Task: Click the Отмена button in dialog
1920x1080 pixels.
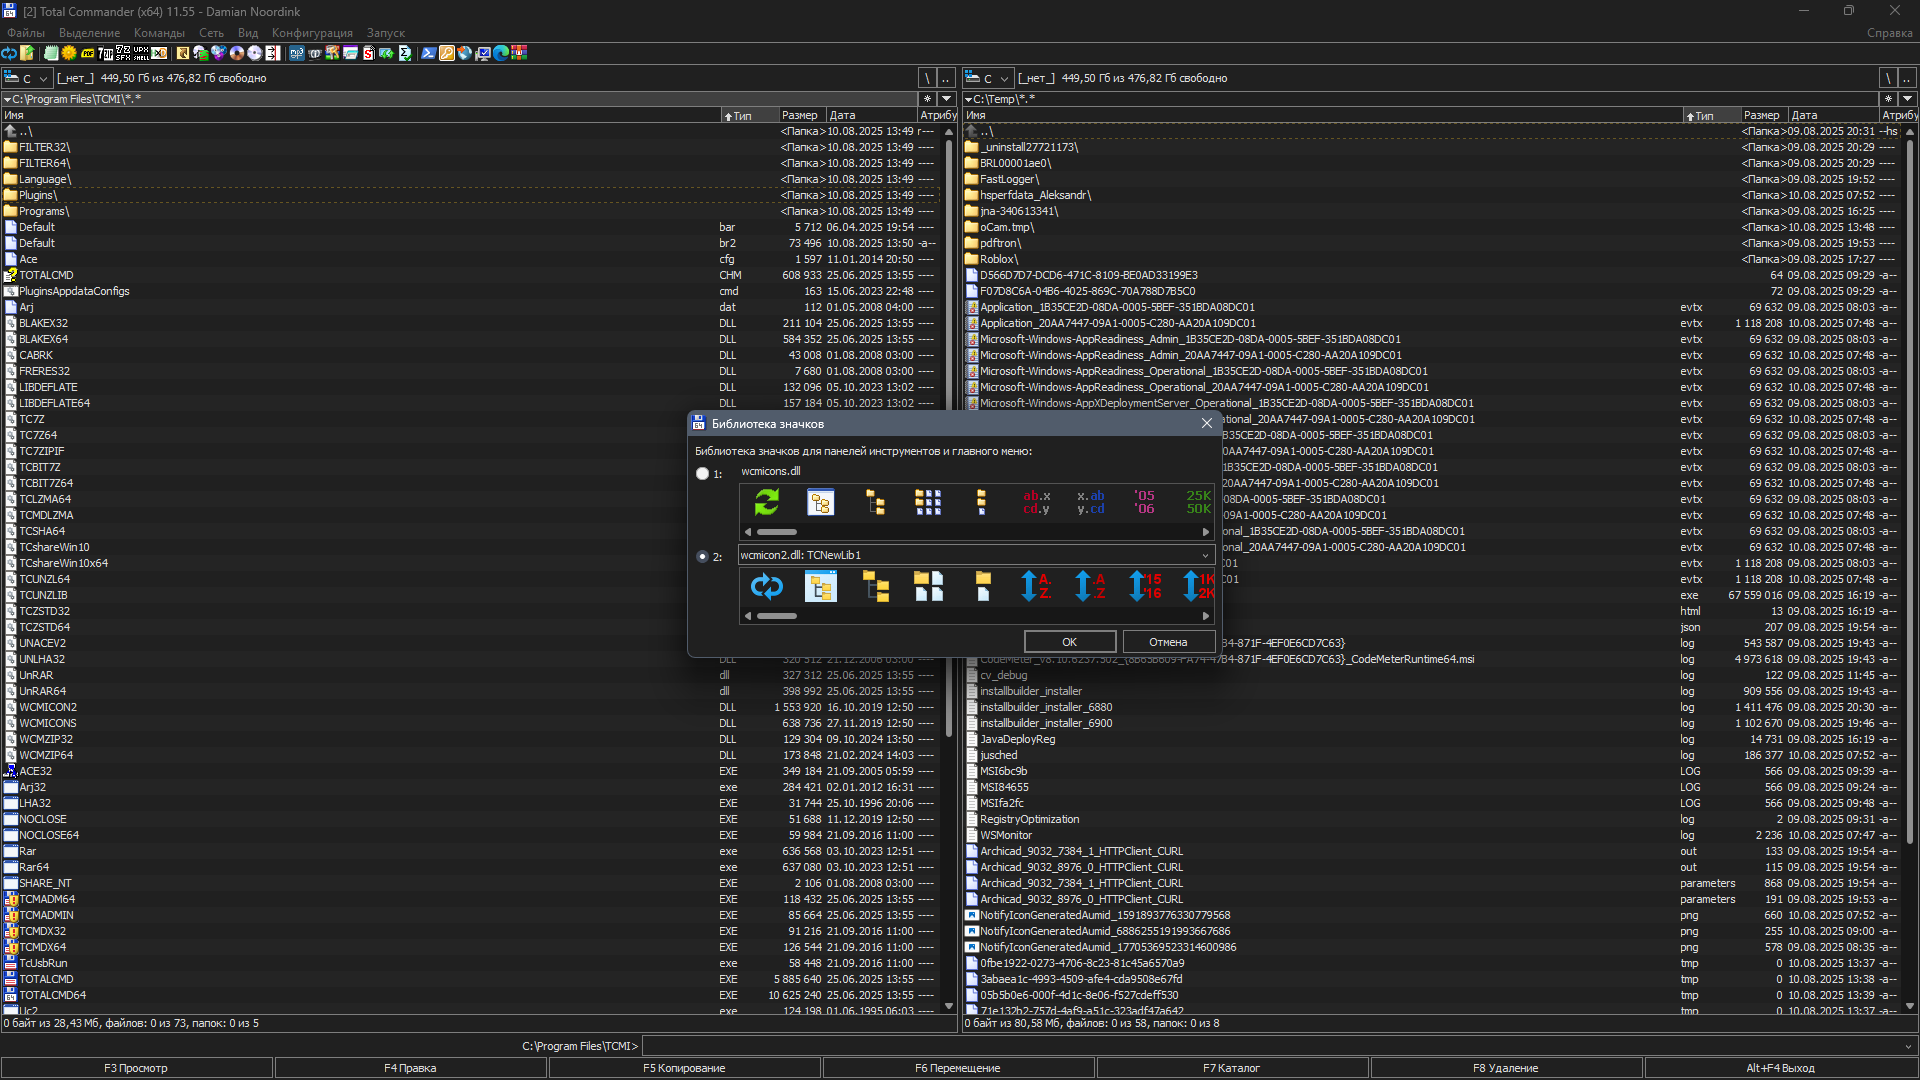Action: (1168, 642)
